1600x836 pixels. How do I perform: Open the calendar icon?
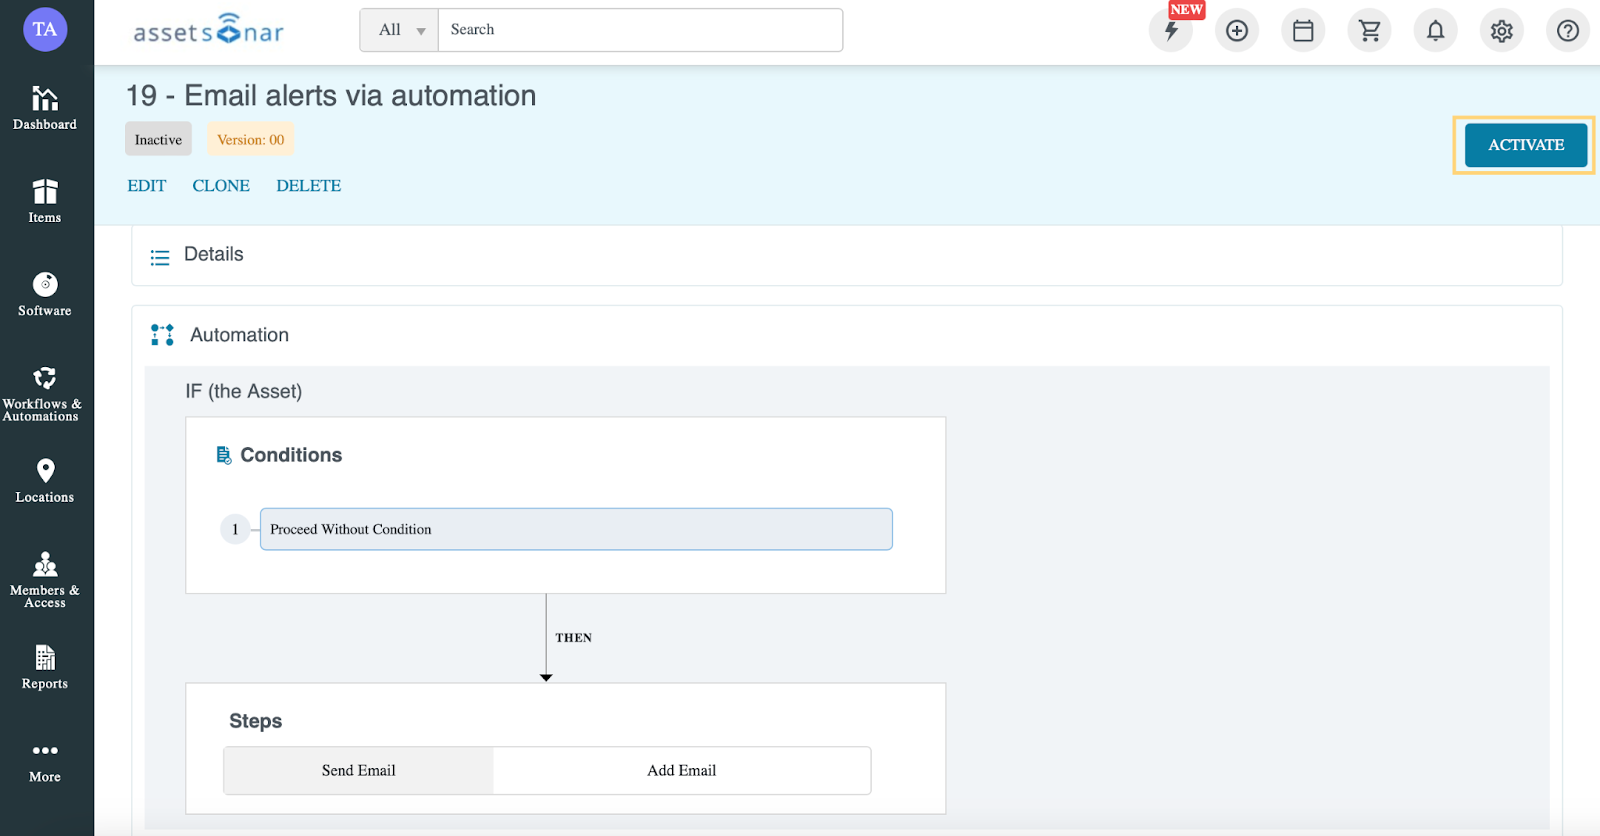1303,30
